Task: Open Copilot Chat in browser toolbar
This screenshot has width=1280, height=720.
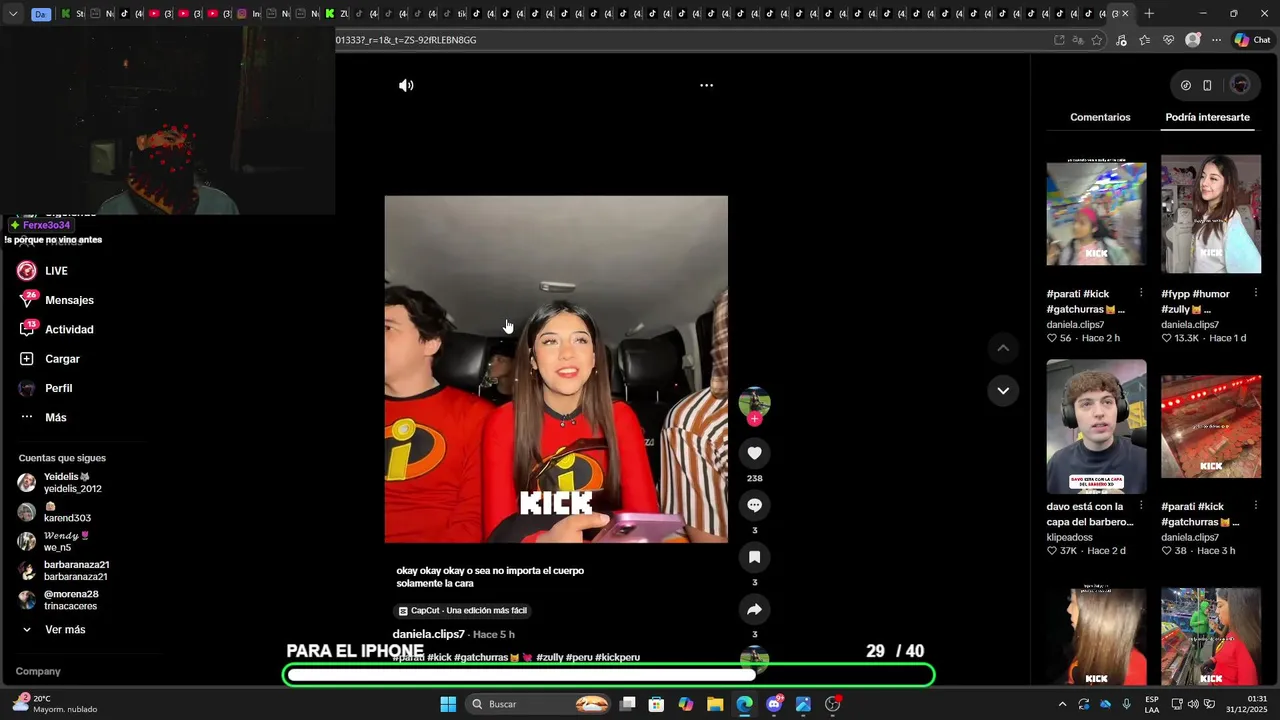Action: tap(1252, 40)
